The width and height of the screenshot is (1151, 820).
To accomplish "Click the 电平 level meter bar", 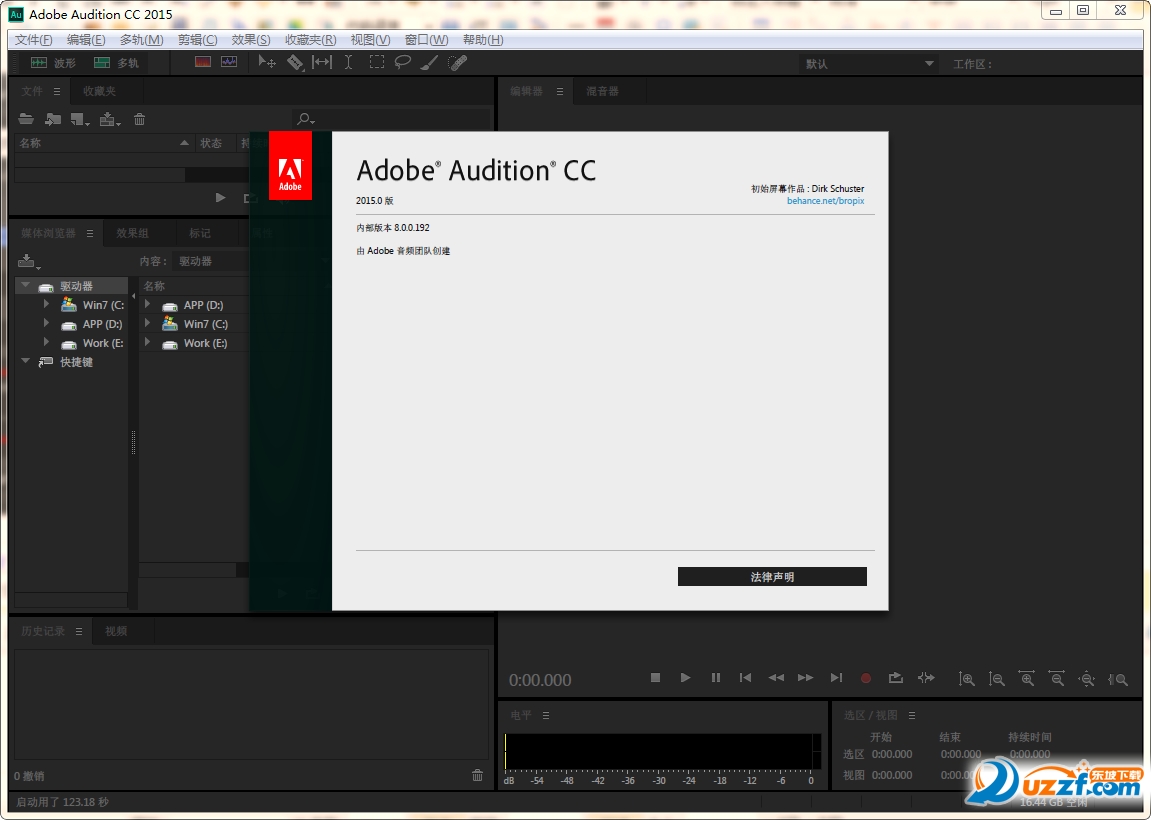I will point(663,751).
